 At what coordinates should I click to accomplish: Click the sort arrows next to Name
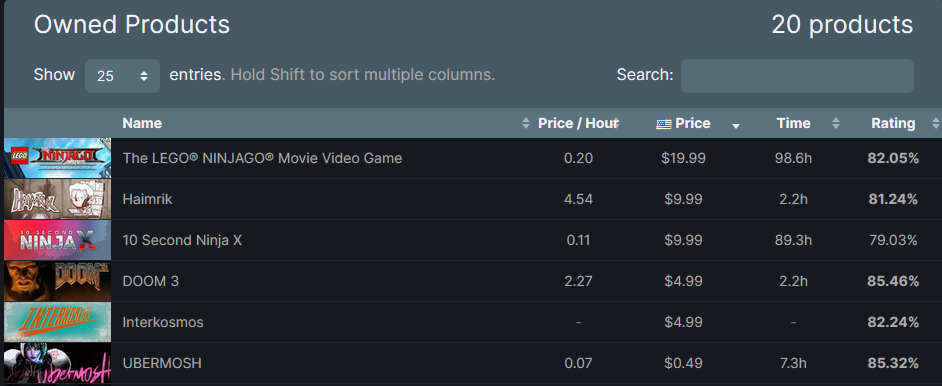click(526, 123)
